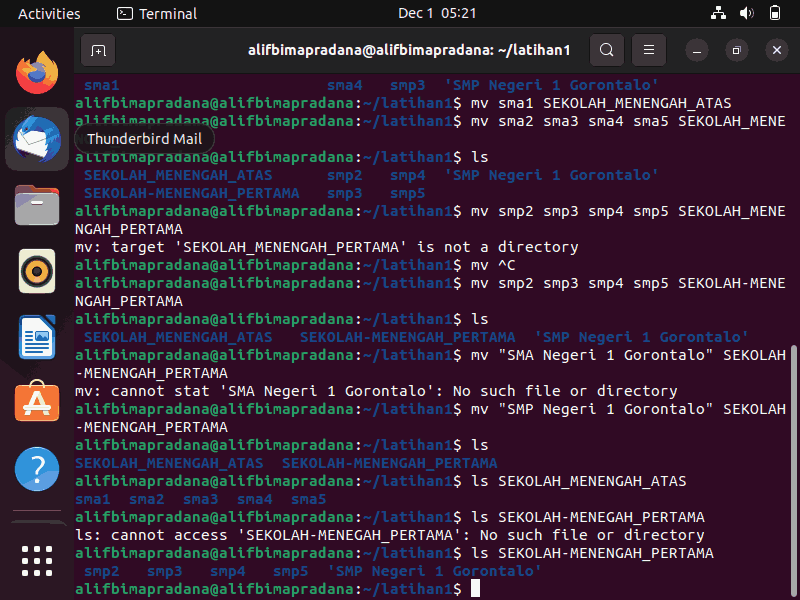Viewport: 800px width, 600px height.
Task: Click 'smp3' in the last directory listing
Action: (164, 571)
